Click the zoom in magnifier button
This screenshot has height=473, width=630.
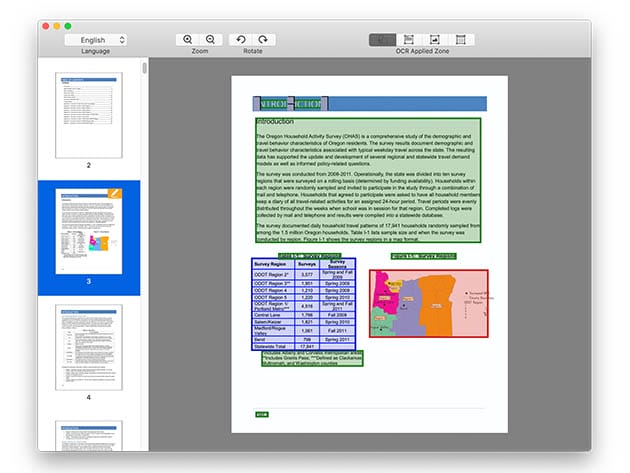pyautogui.click(x=187, y=39)
